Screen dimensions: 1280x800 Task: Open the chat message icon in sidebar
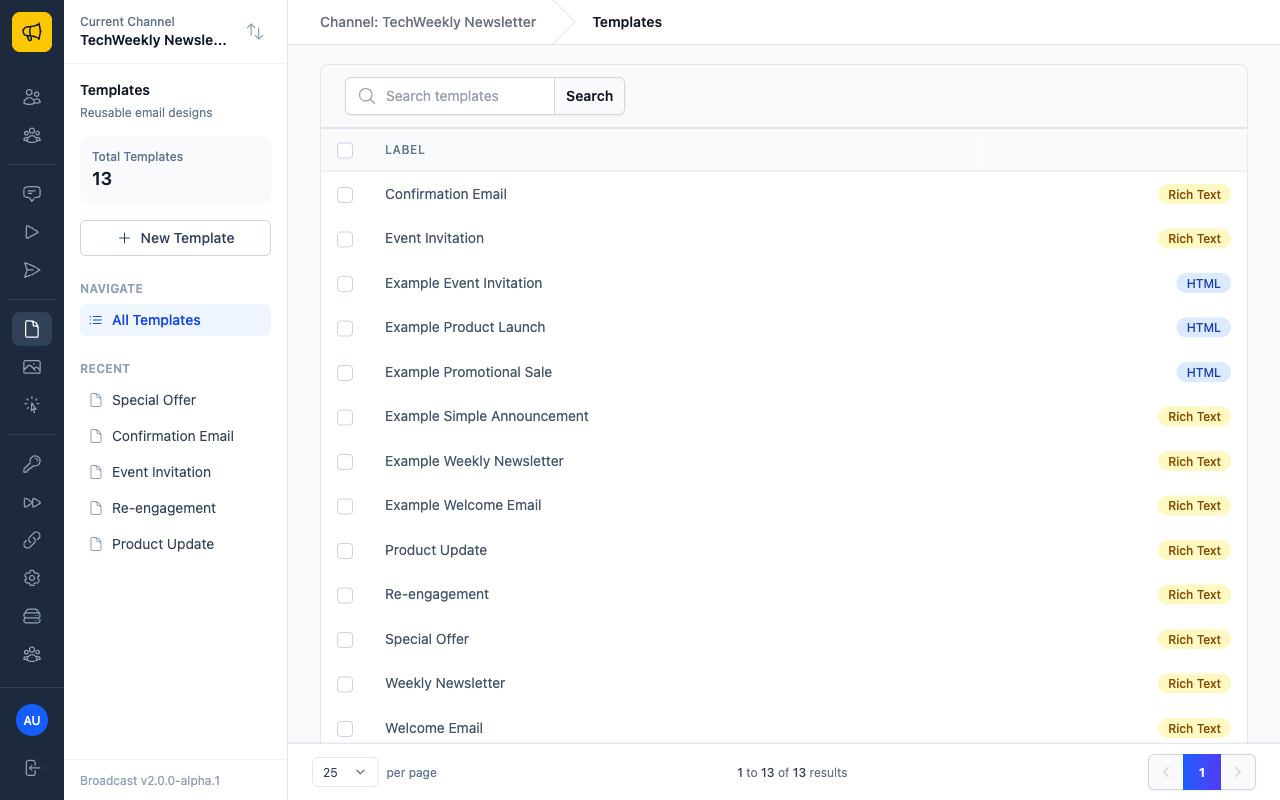tap(32, 194)
